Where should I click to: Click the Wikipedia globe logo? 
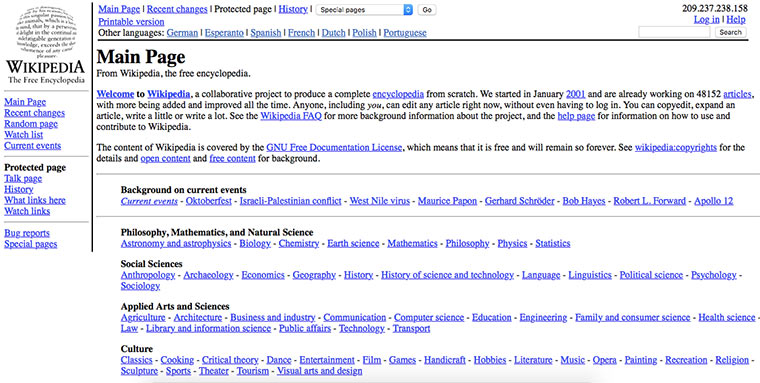pyautogui.click(x=46, y=32)
